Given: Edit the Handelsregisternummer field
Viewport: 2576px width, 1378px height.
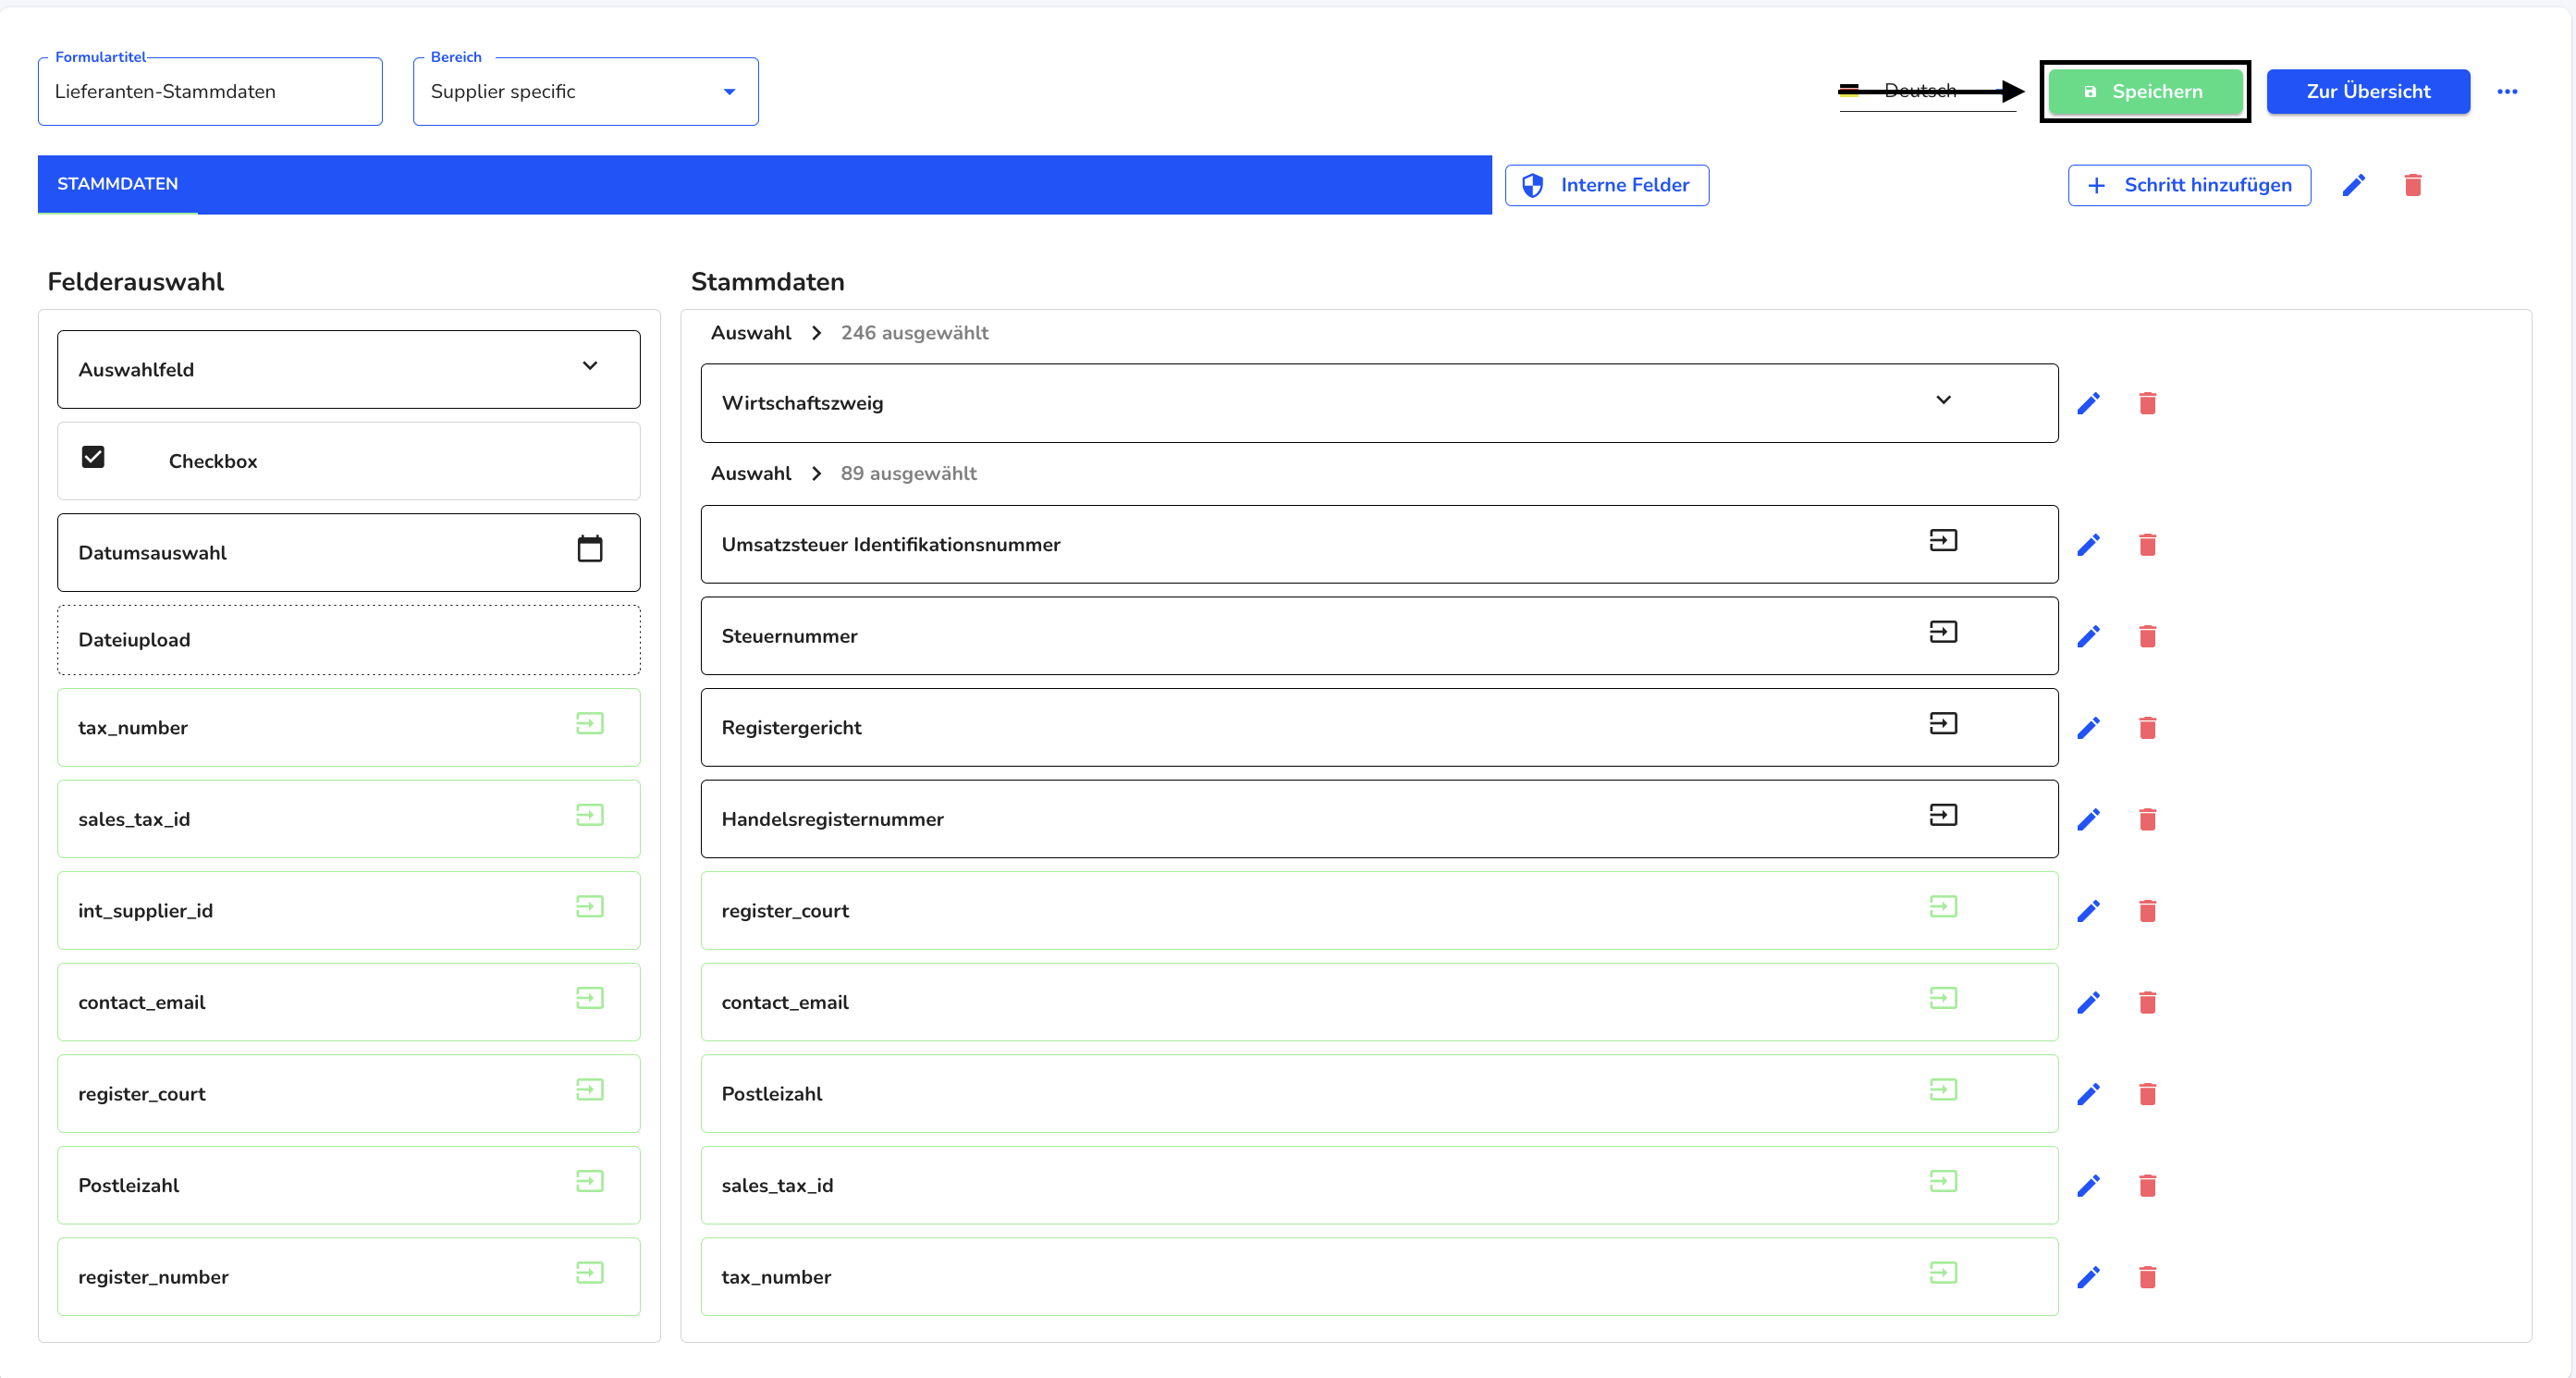Looking at the screenshot, I should pyautogui.click(x=2088, y=819).
